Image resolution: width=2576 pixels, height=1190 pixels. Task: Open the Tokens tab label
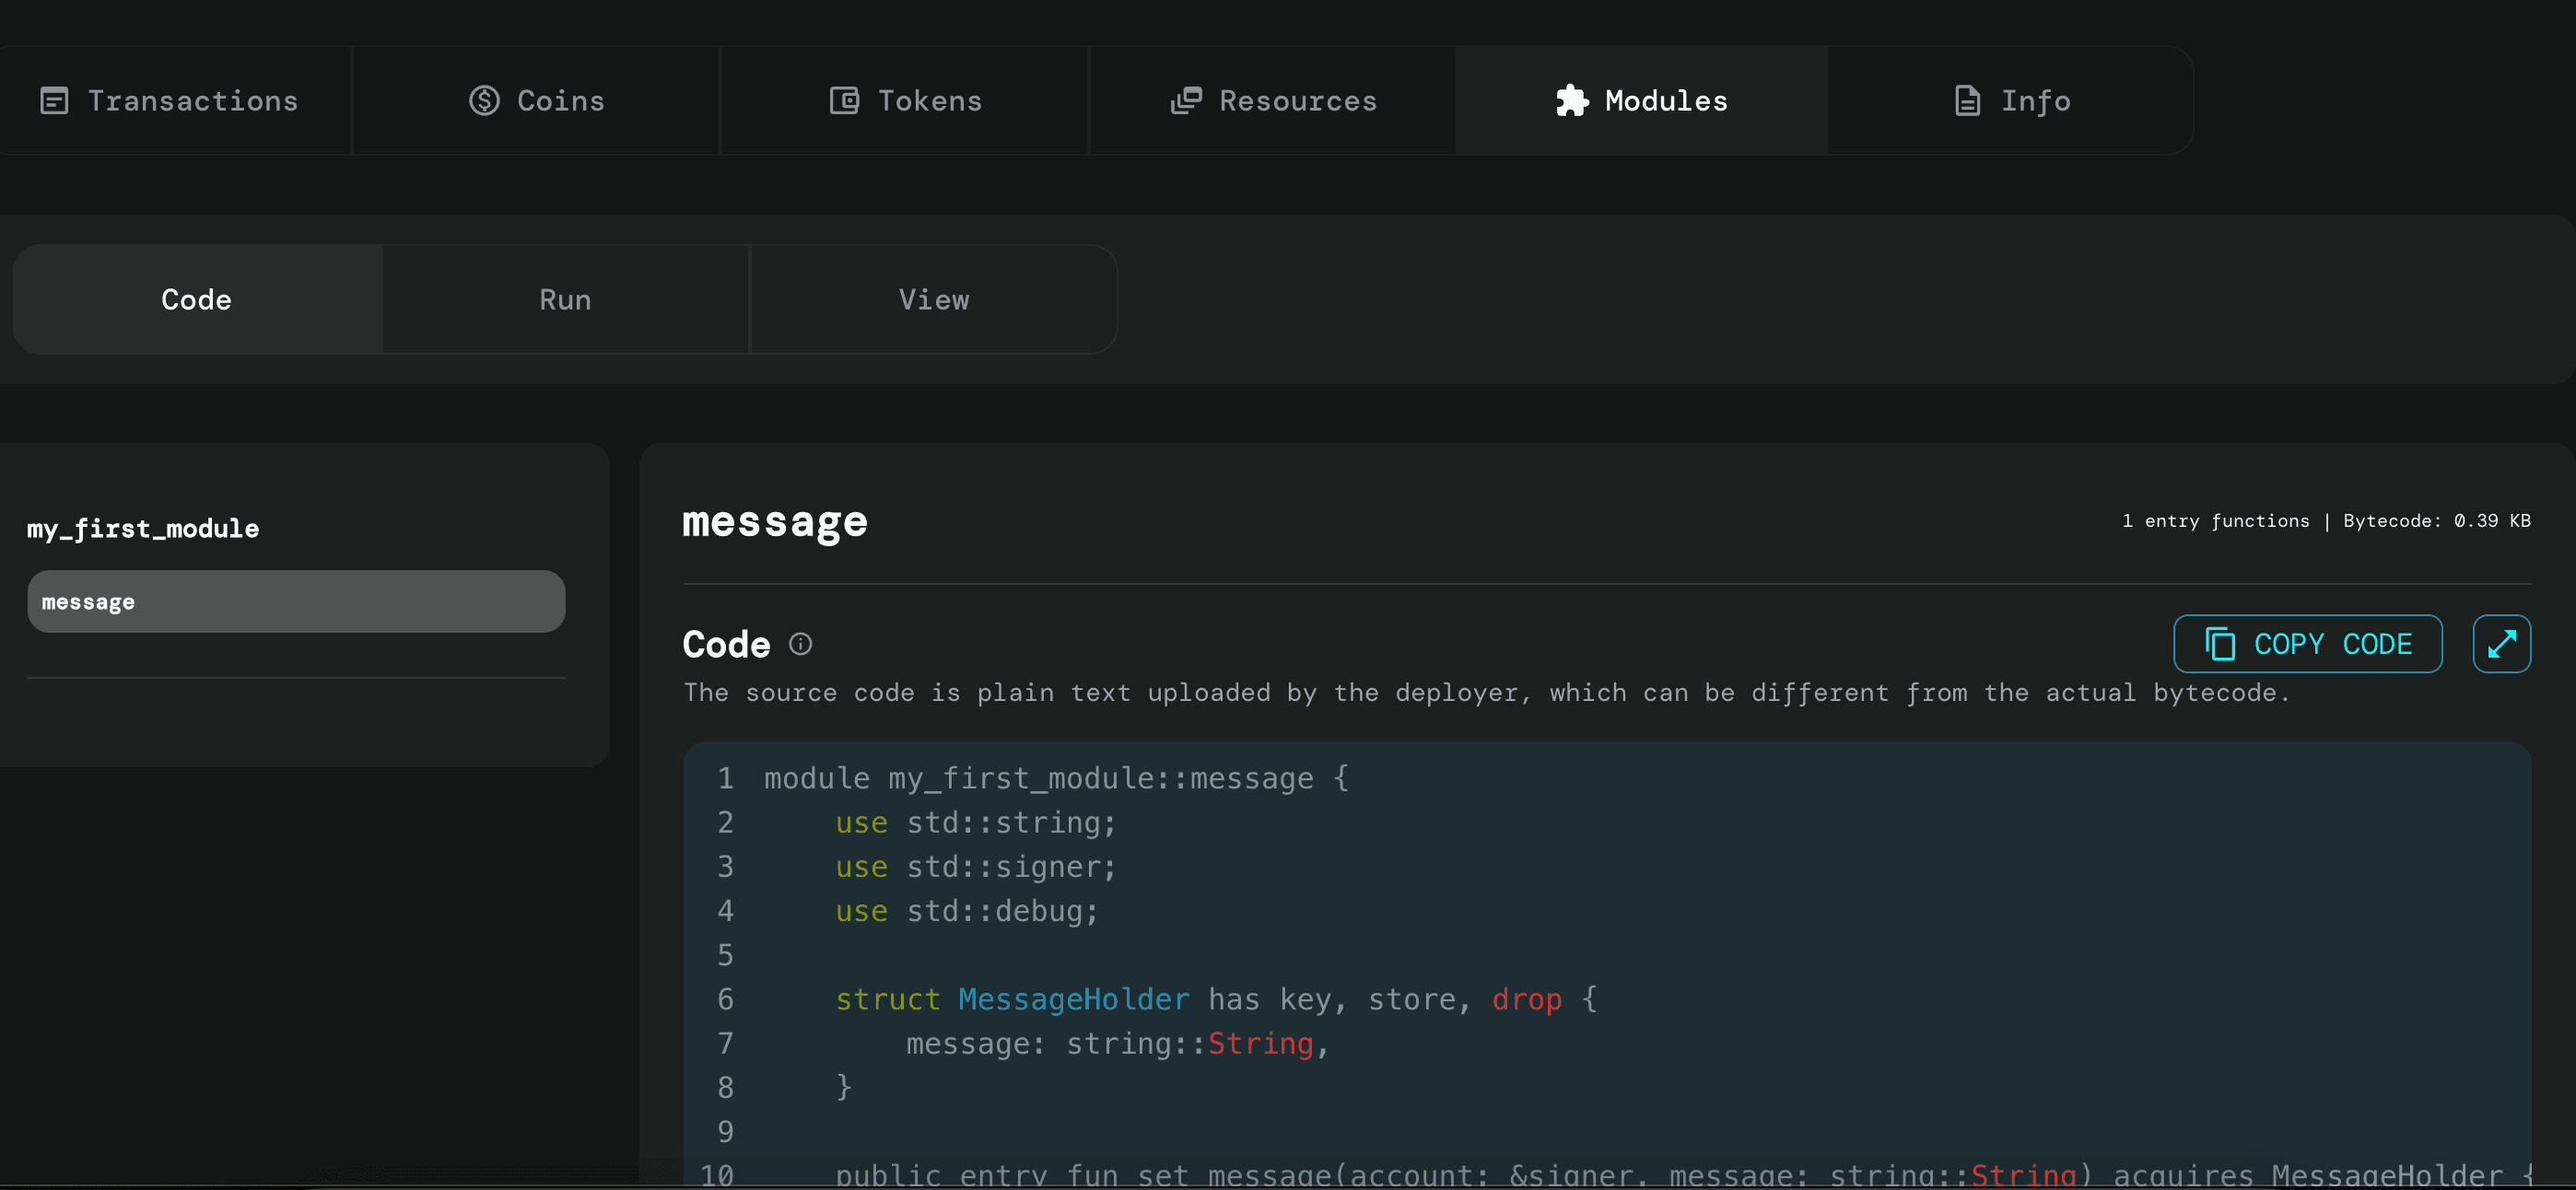point(929,101)
